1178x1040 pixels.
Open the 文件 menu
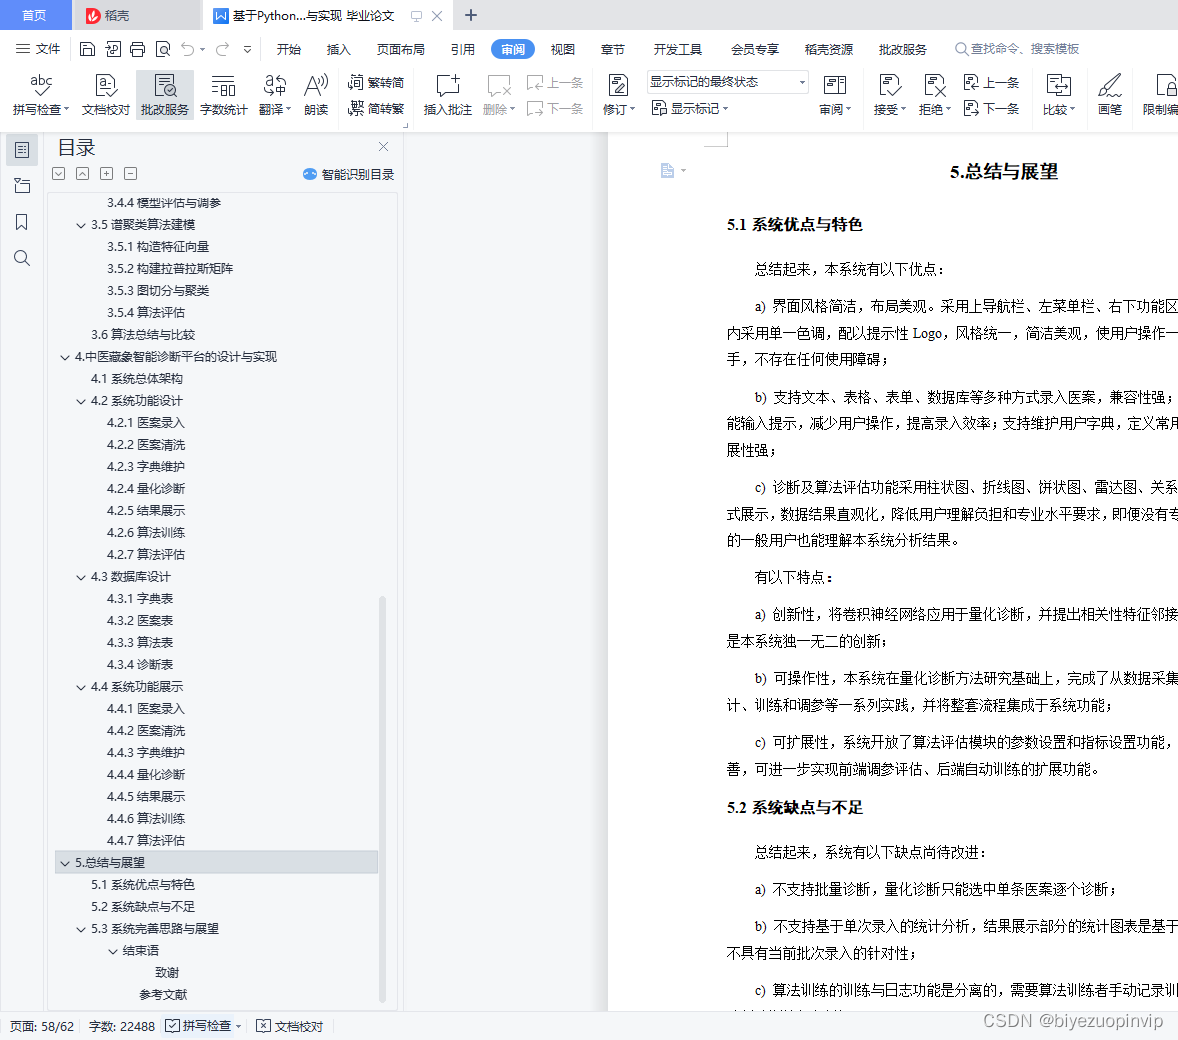[x=38, y=49]
